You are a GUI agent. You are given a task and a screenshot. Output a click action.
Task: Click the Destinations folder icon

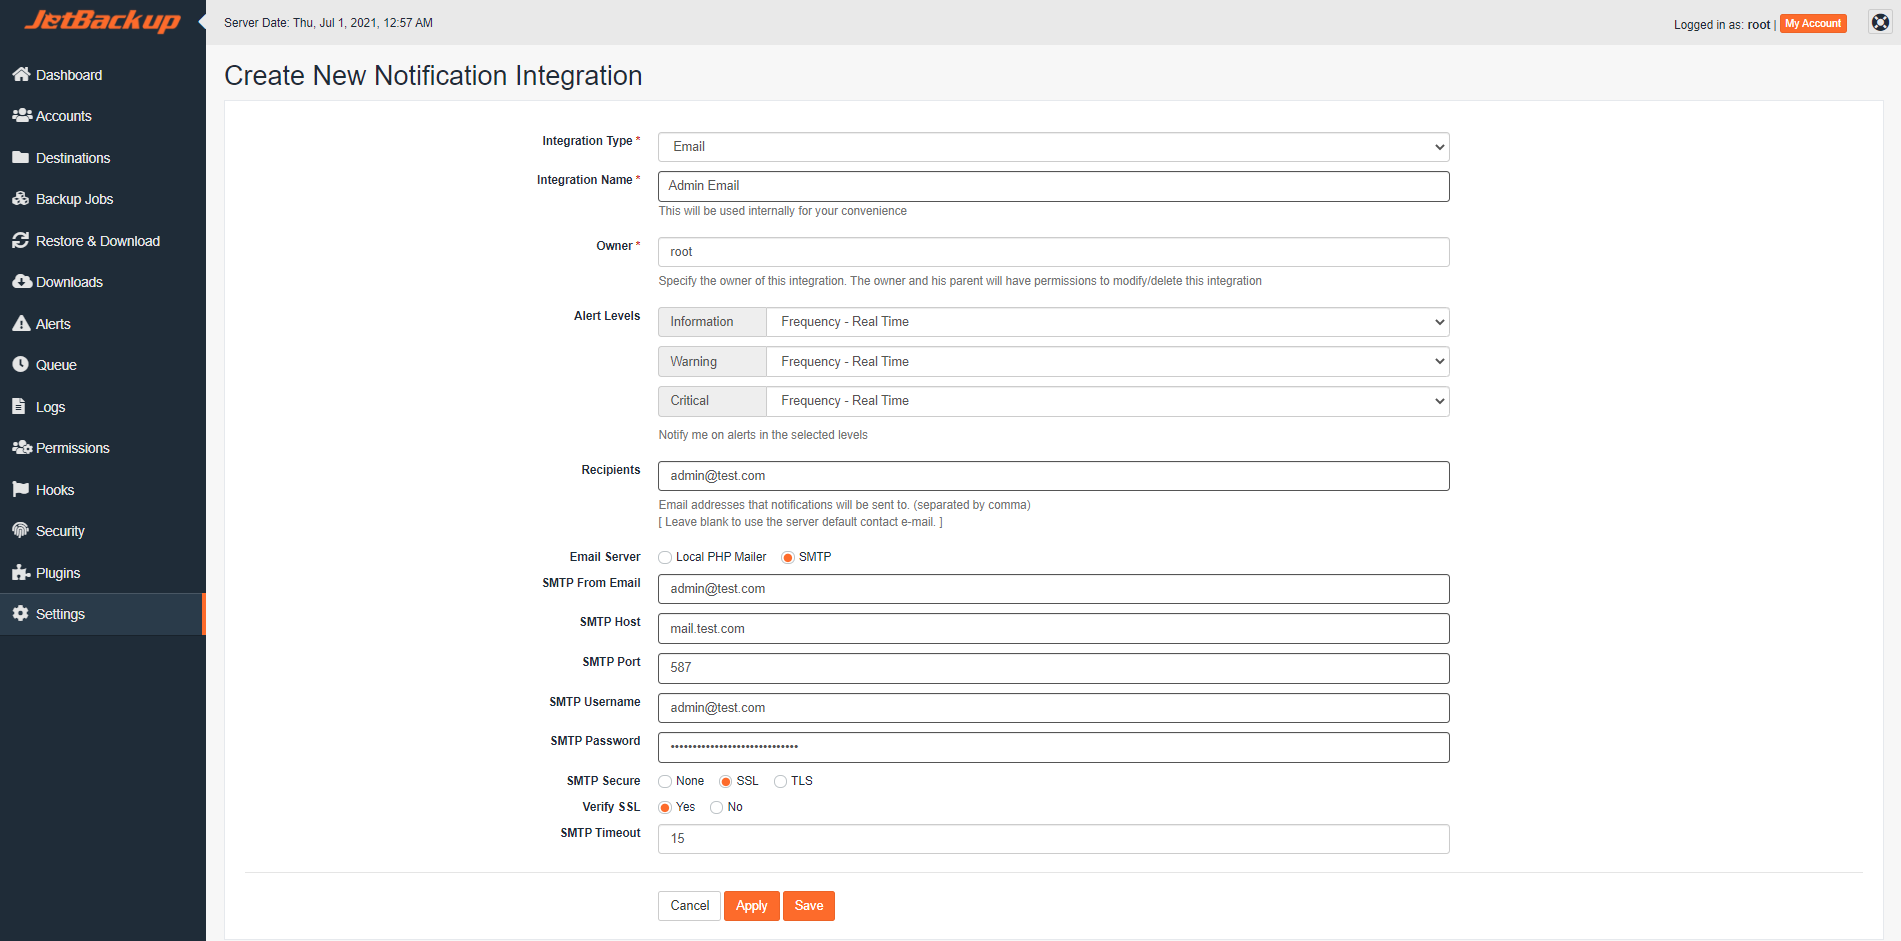tap(21, 158)
